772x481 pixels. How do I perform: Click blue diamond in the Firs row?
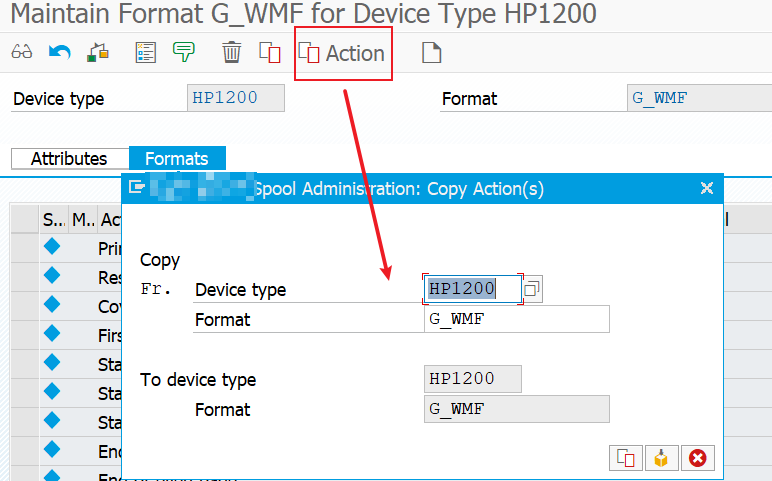52,333
